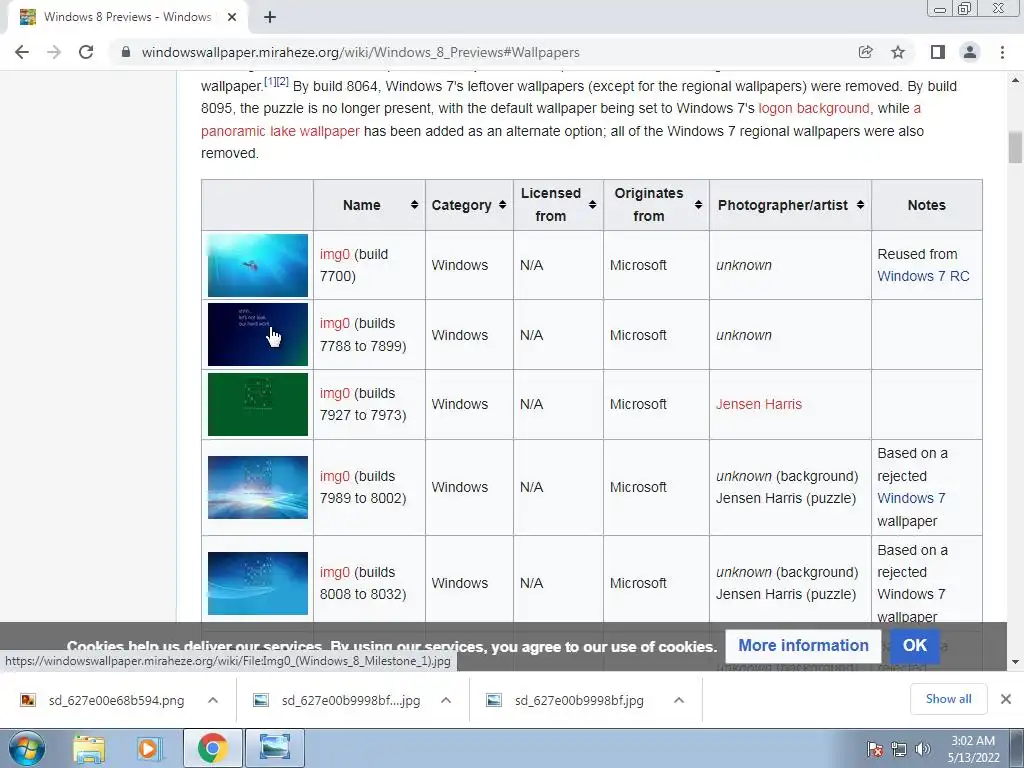Close the downloads bar
The width and height of the screenshot is (1024, 768).
click(1006, 699)
